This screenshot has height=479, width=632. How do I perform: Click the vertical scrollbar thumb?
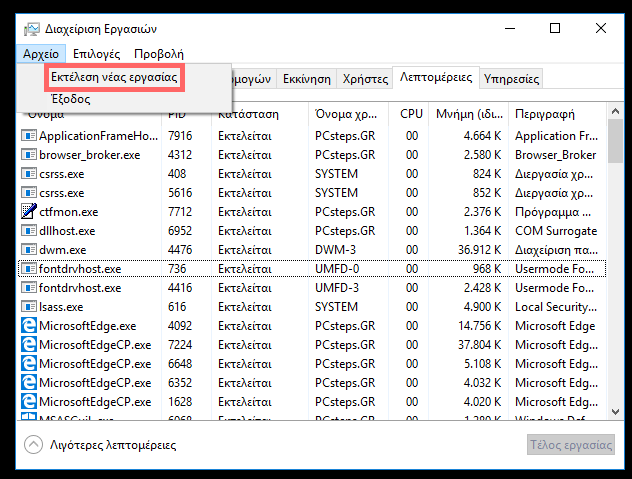tap(615, 141)
